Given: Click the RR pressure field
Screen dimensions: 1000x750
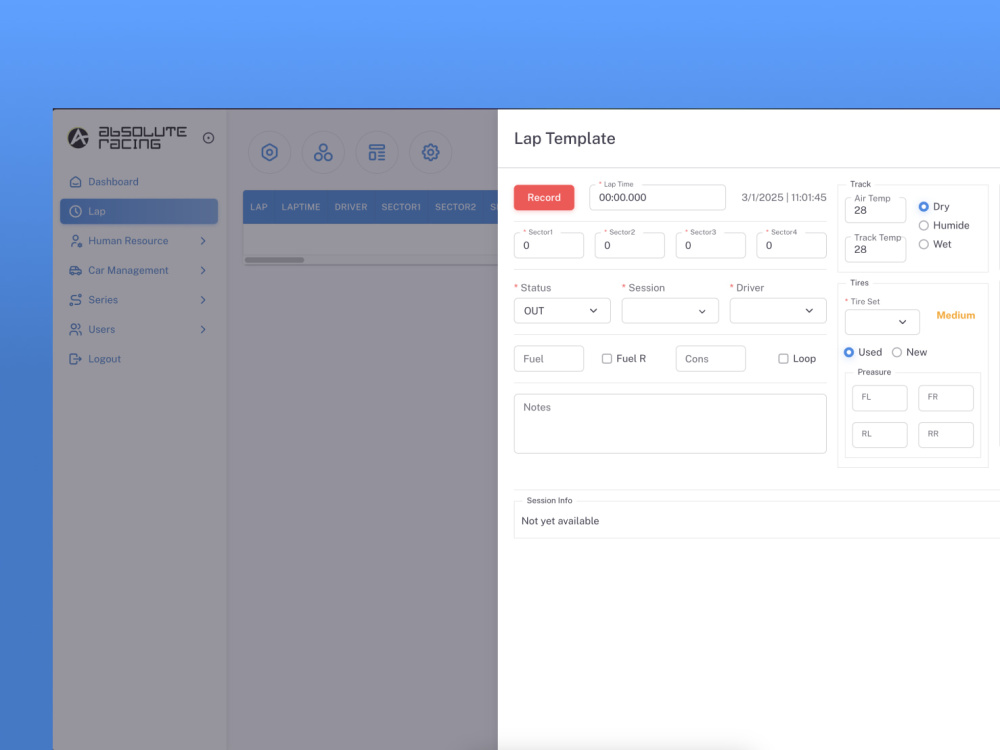Looking at the screenshot, I should (946, 434).
